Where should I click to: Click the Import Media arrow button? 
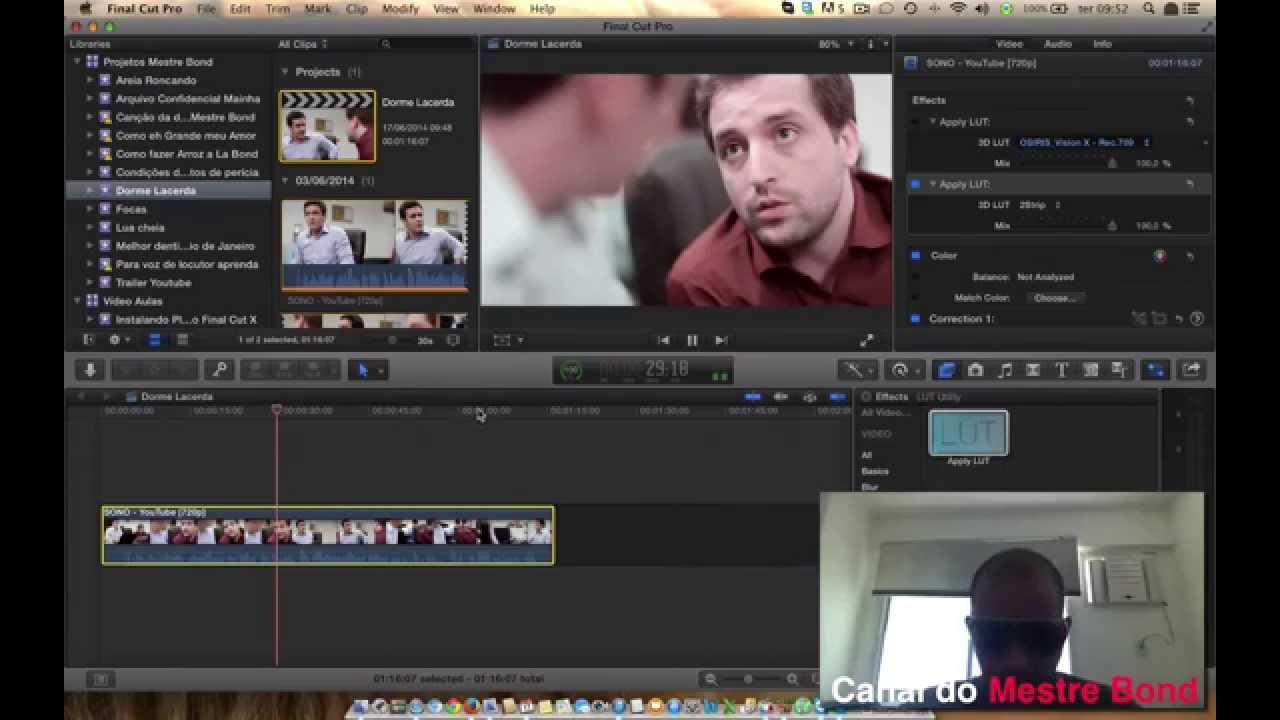point(90,370)
